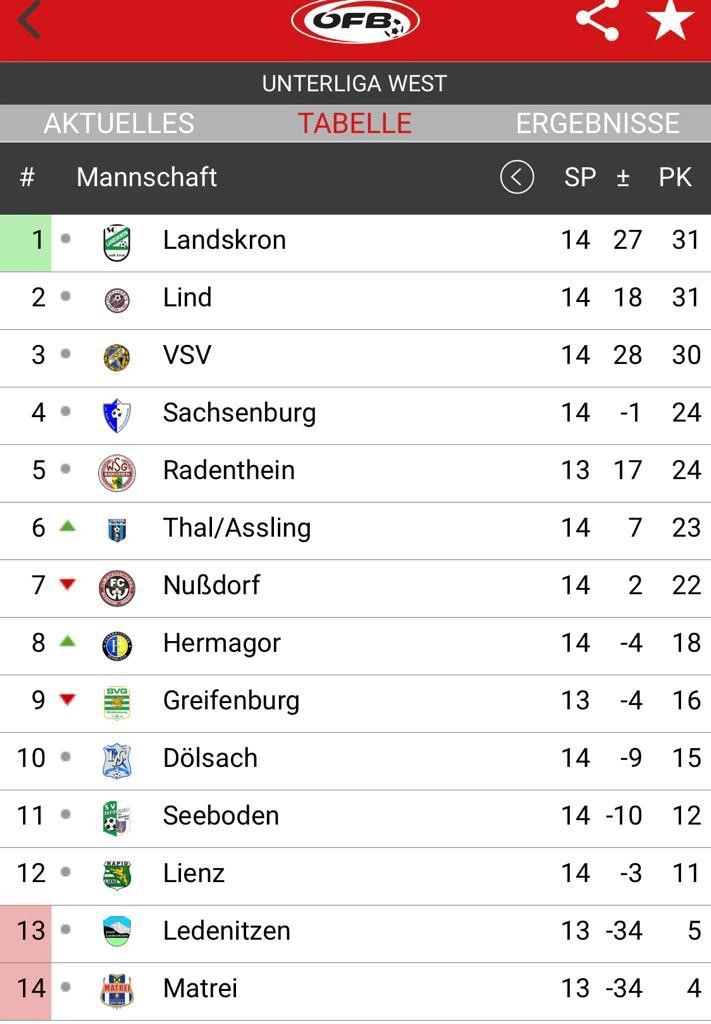Select the TABELLE tab
This screenshot has height=1024, width=711.
point(355,123)
